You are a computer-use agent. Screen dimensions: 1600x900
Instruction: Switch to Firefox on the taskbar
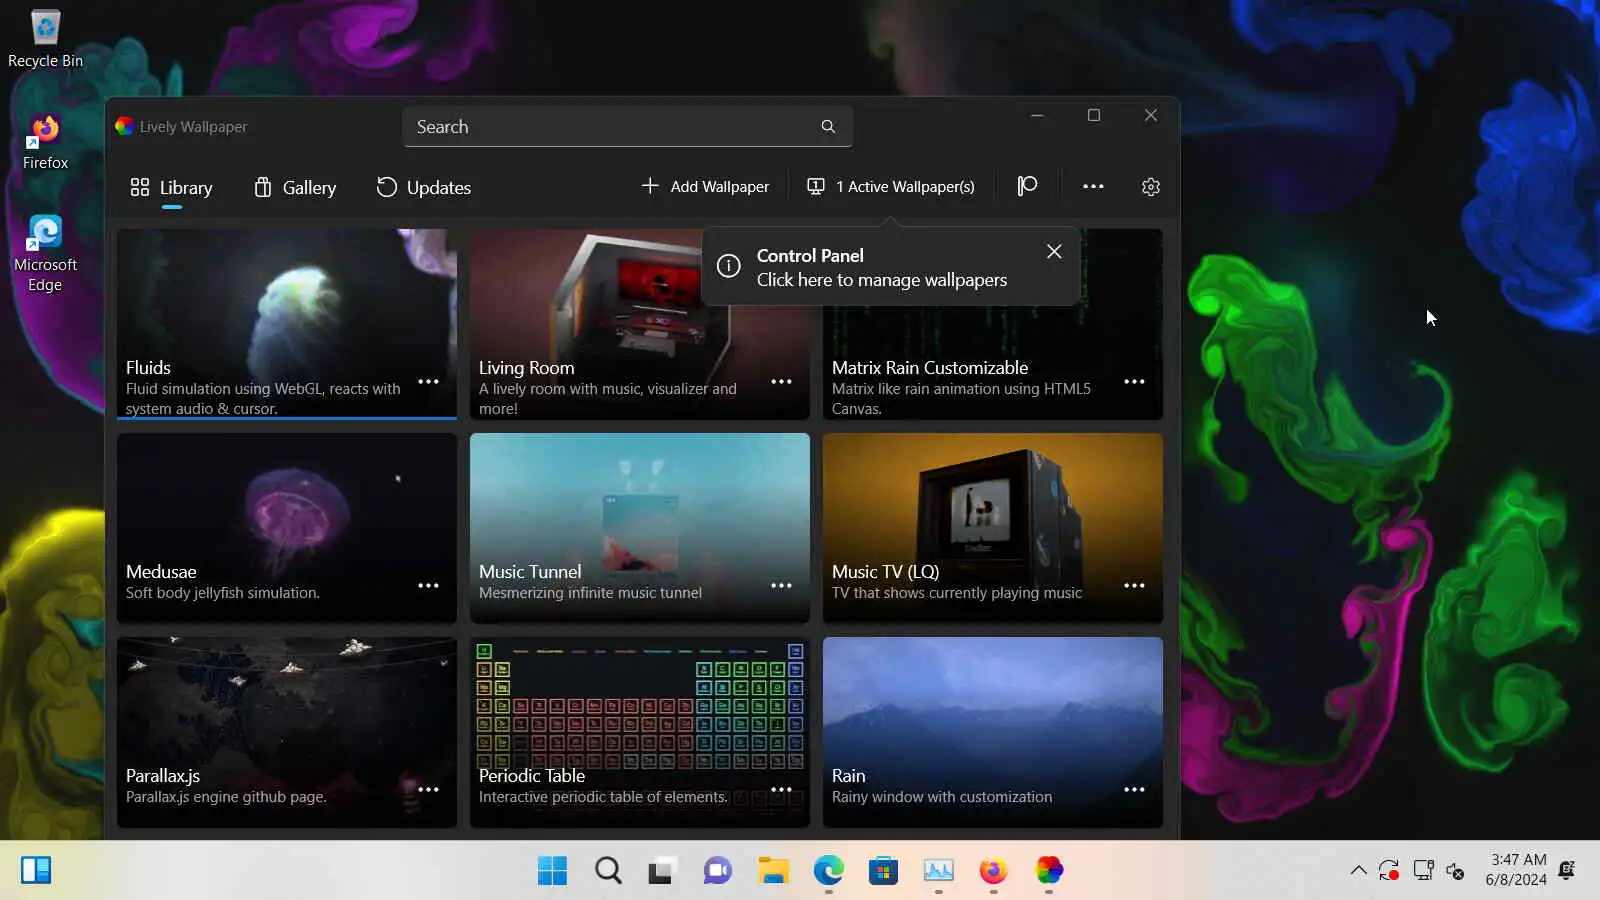tap(993, 870)
